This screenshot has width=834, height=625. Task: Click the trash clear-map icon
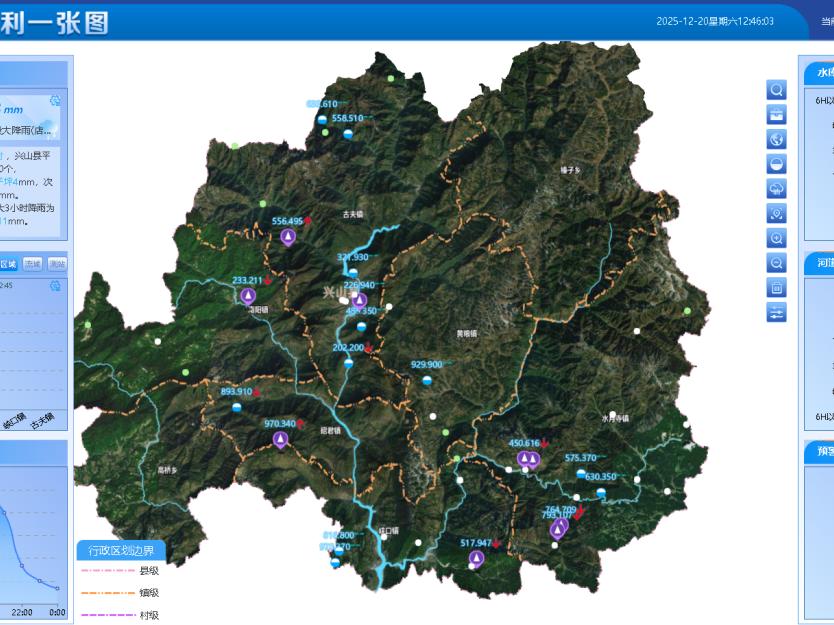[x=776, y=288]
